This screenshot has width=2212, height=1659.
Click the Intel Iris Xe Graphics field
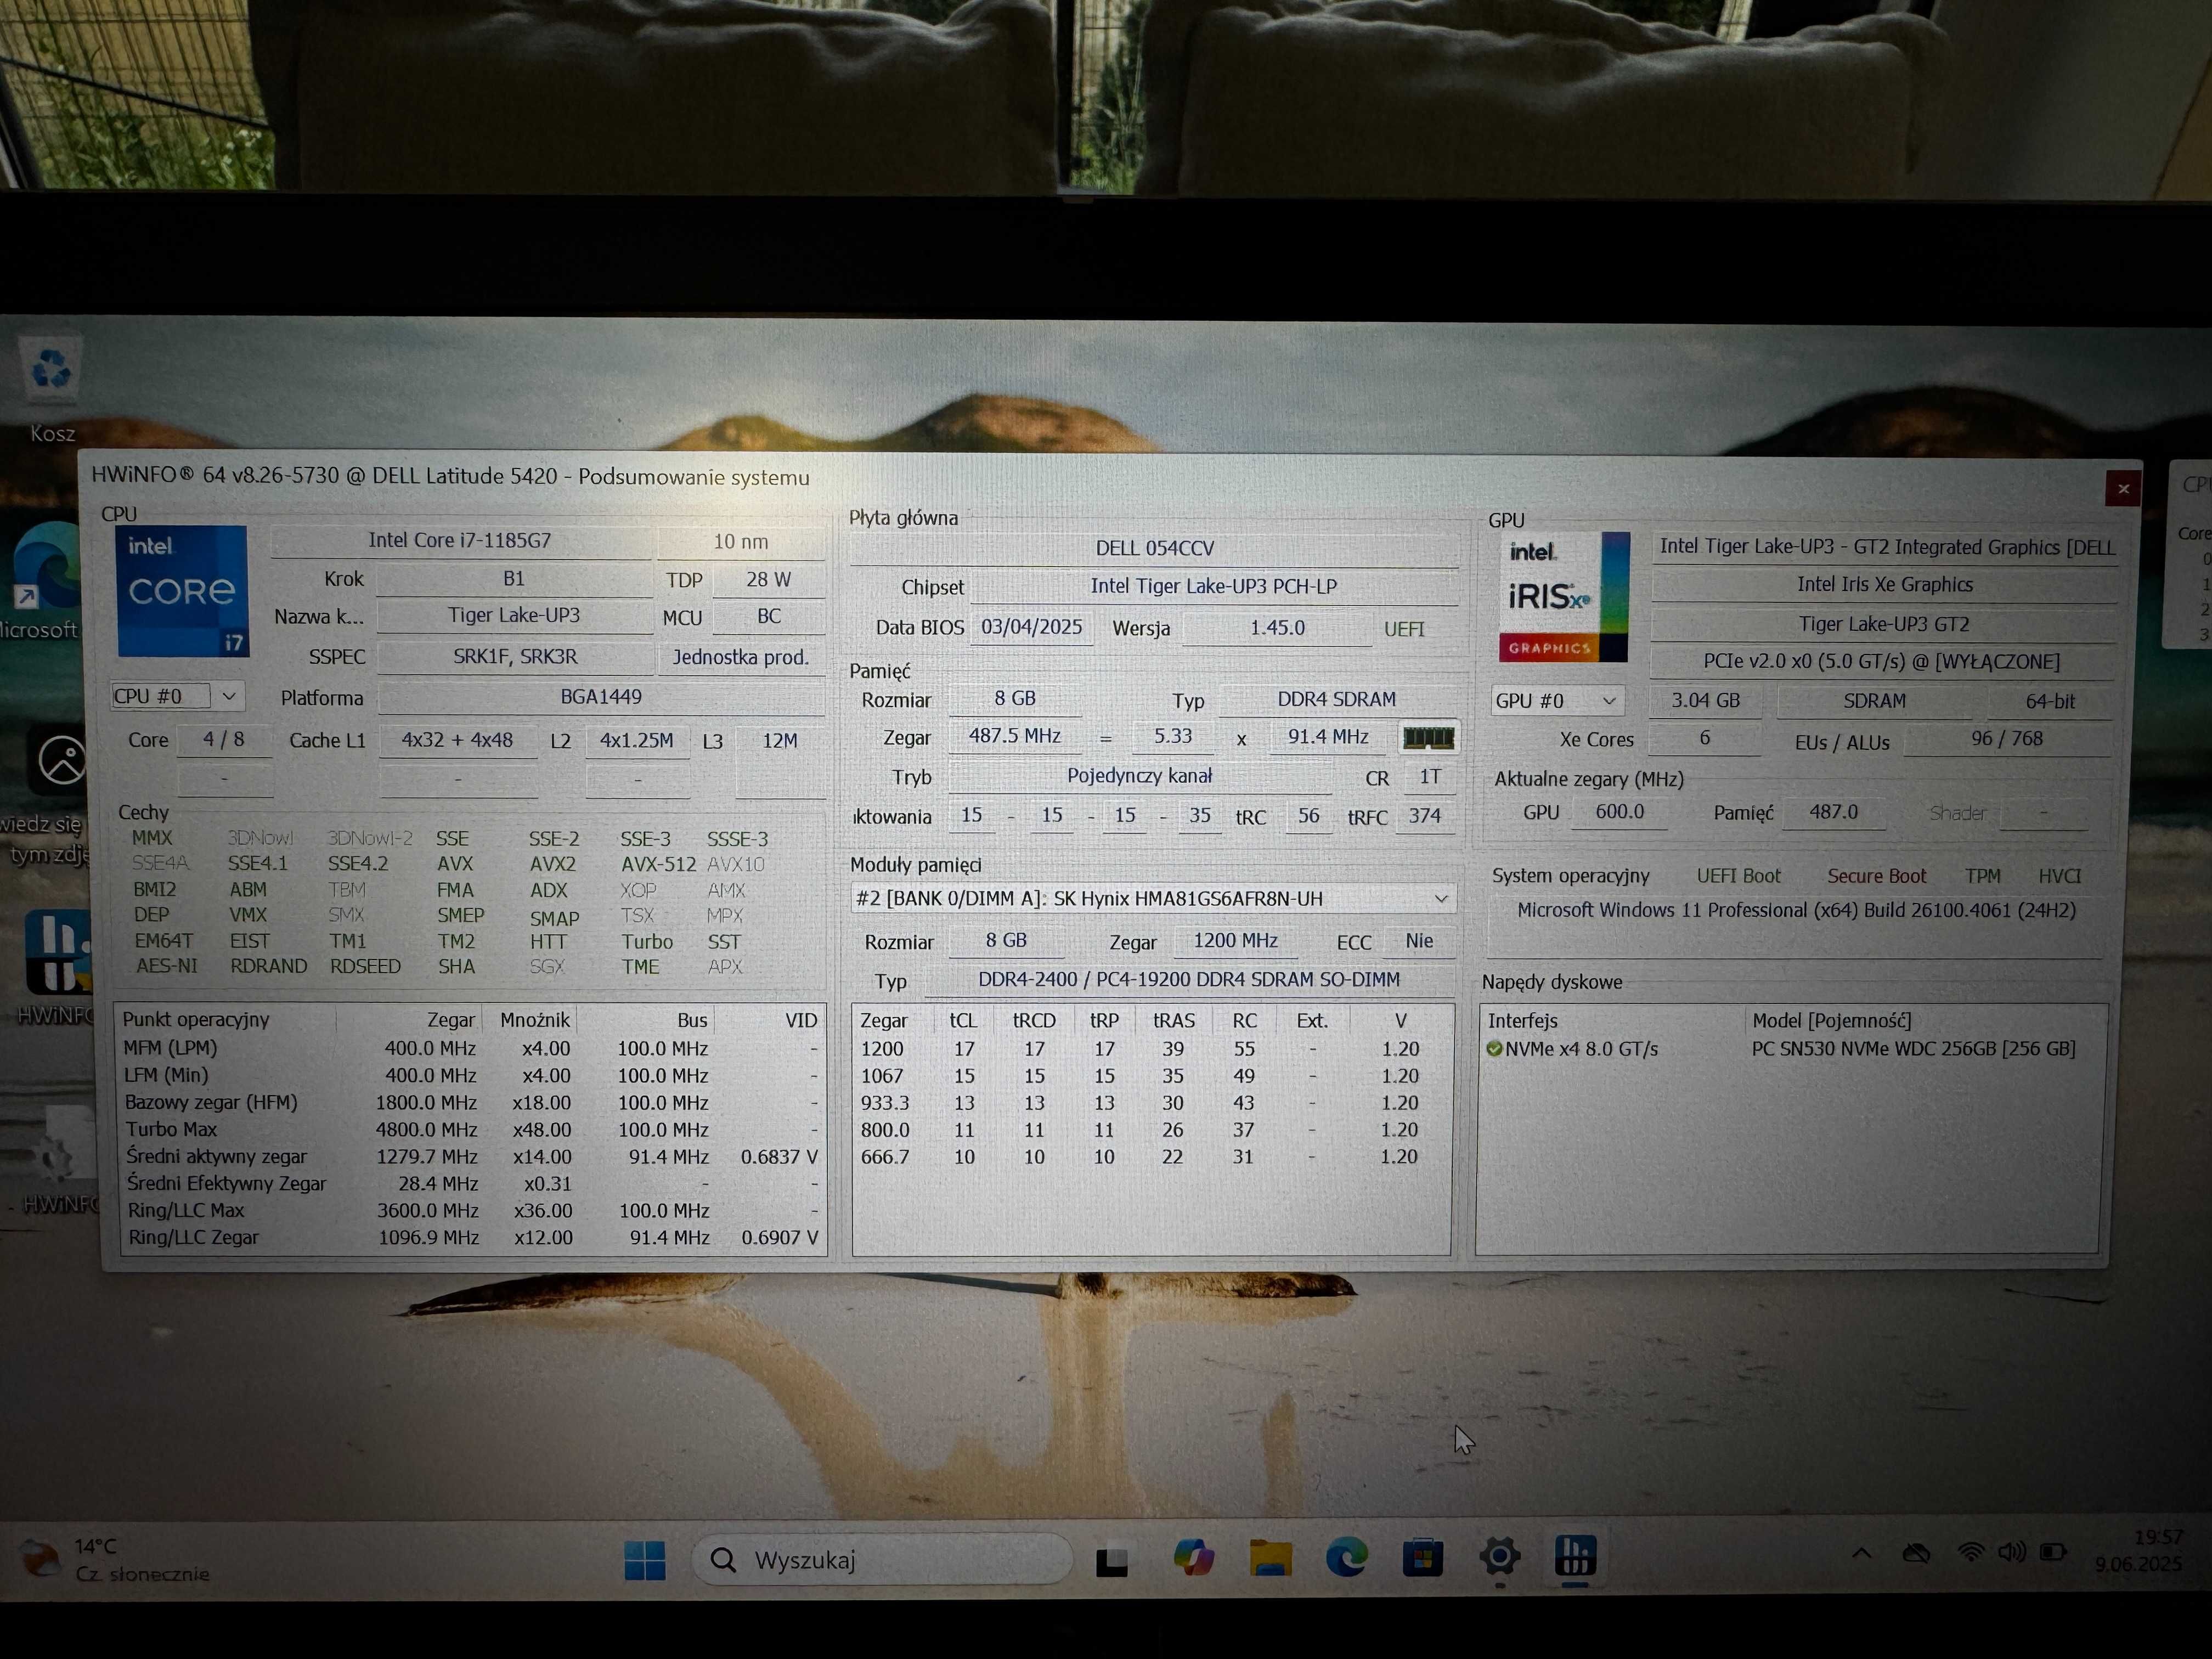[x=1884, y=585]
